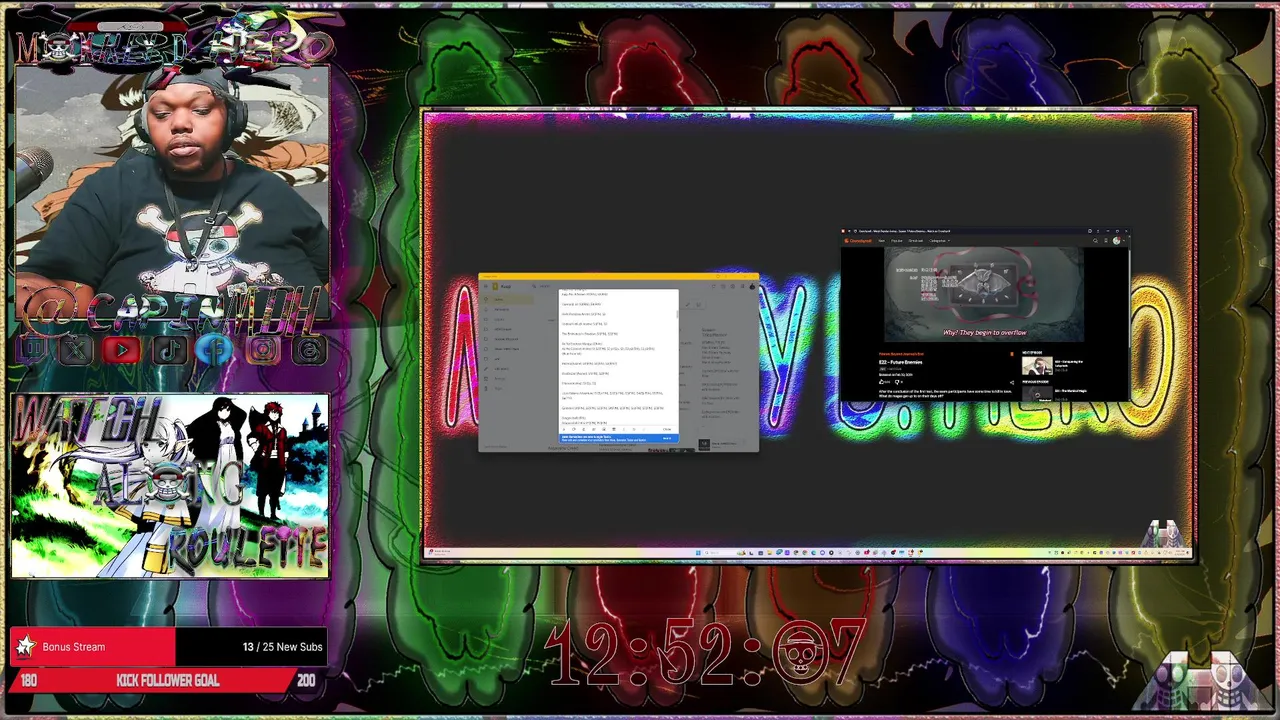This screenshot has height=720, width=1280.
Task: Open the Crunchyroll watchlist bookmark icon in header
Action: (1106, 241)
